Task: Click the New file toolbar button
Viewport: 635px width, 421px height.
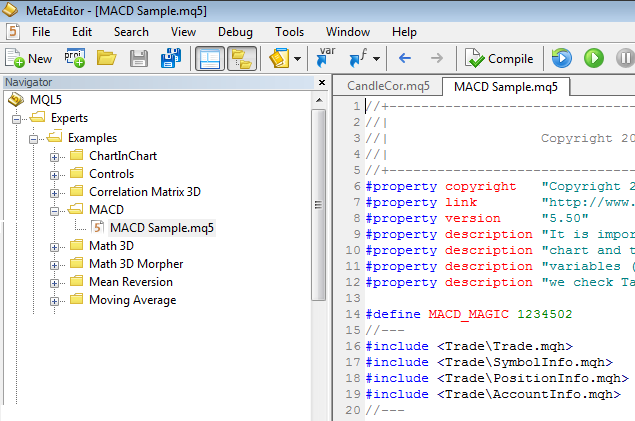Action: point(28,58)
